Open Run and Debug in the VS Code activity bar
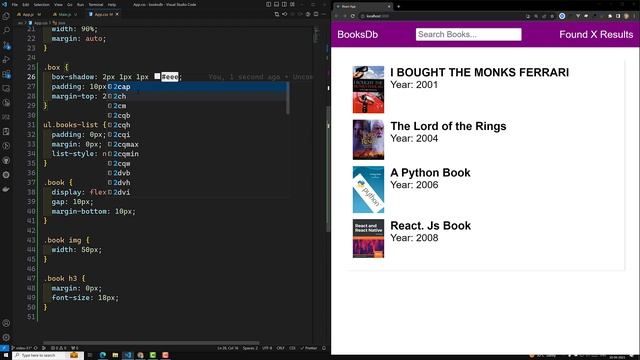640x360 pixels. click(6, 60)
